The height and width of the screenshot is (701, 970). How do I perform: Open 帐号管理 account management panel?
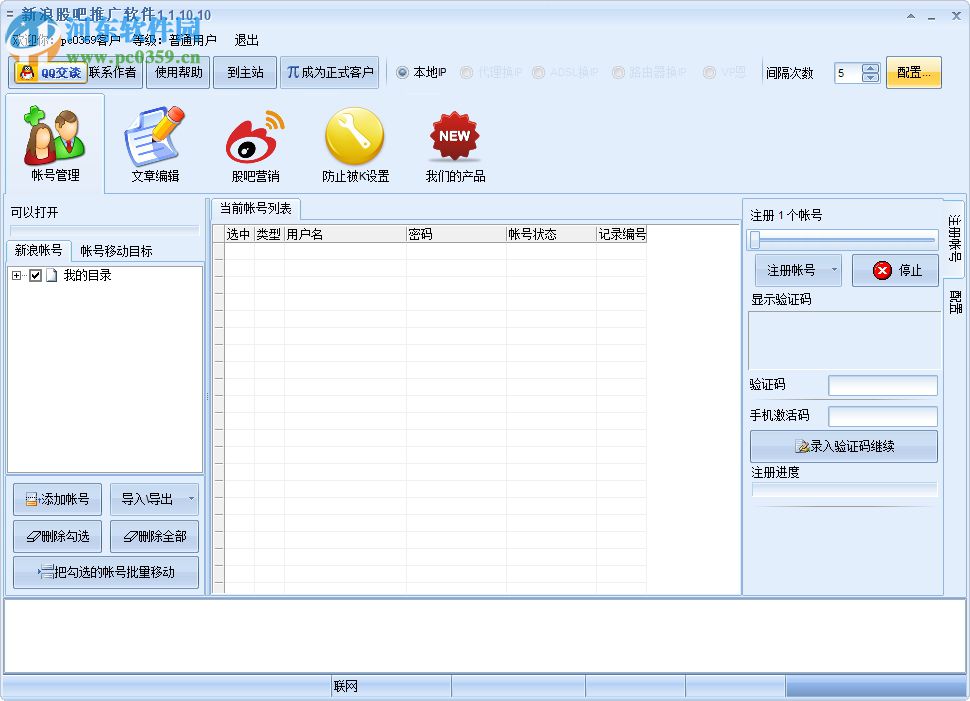pos(54,142)
